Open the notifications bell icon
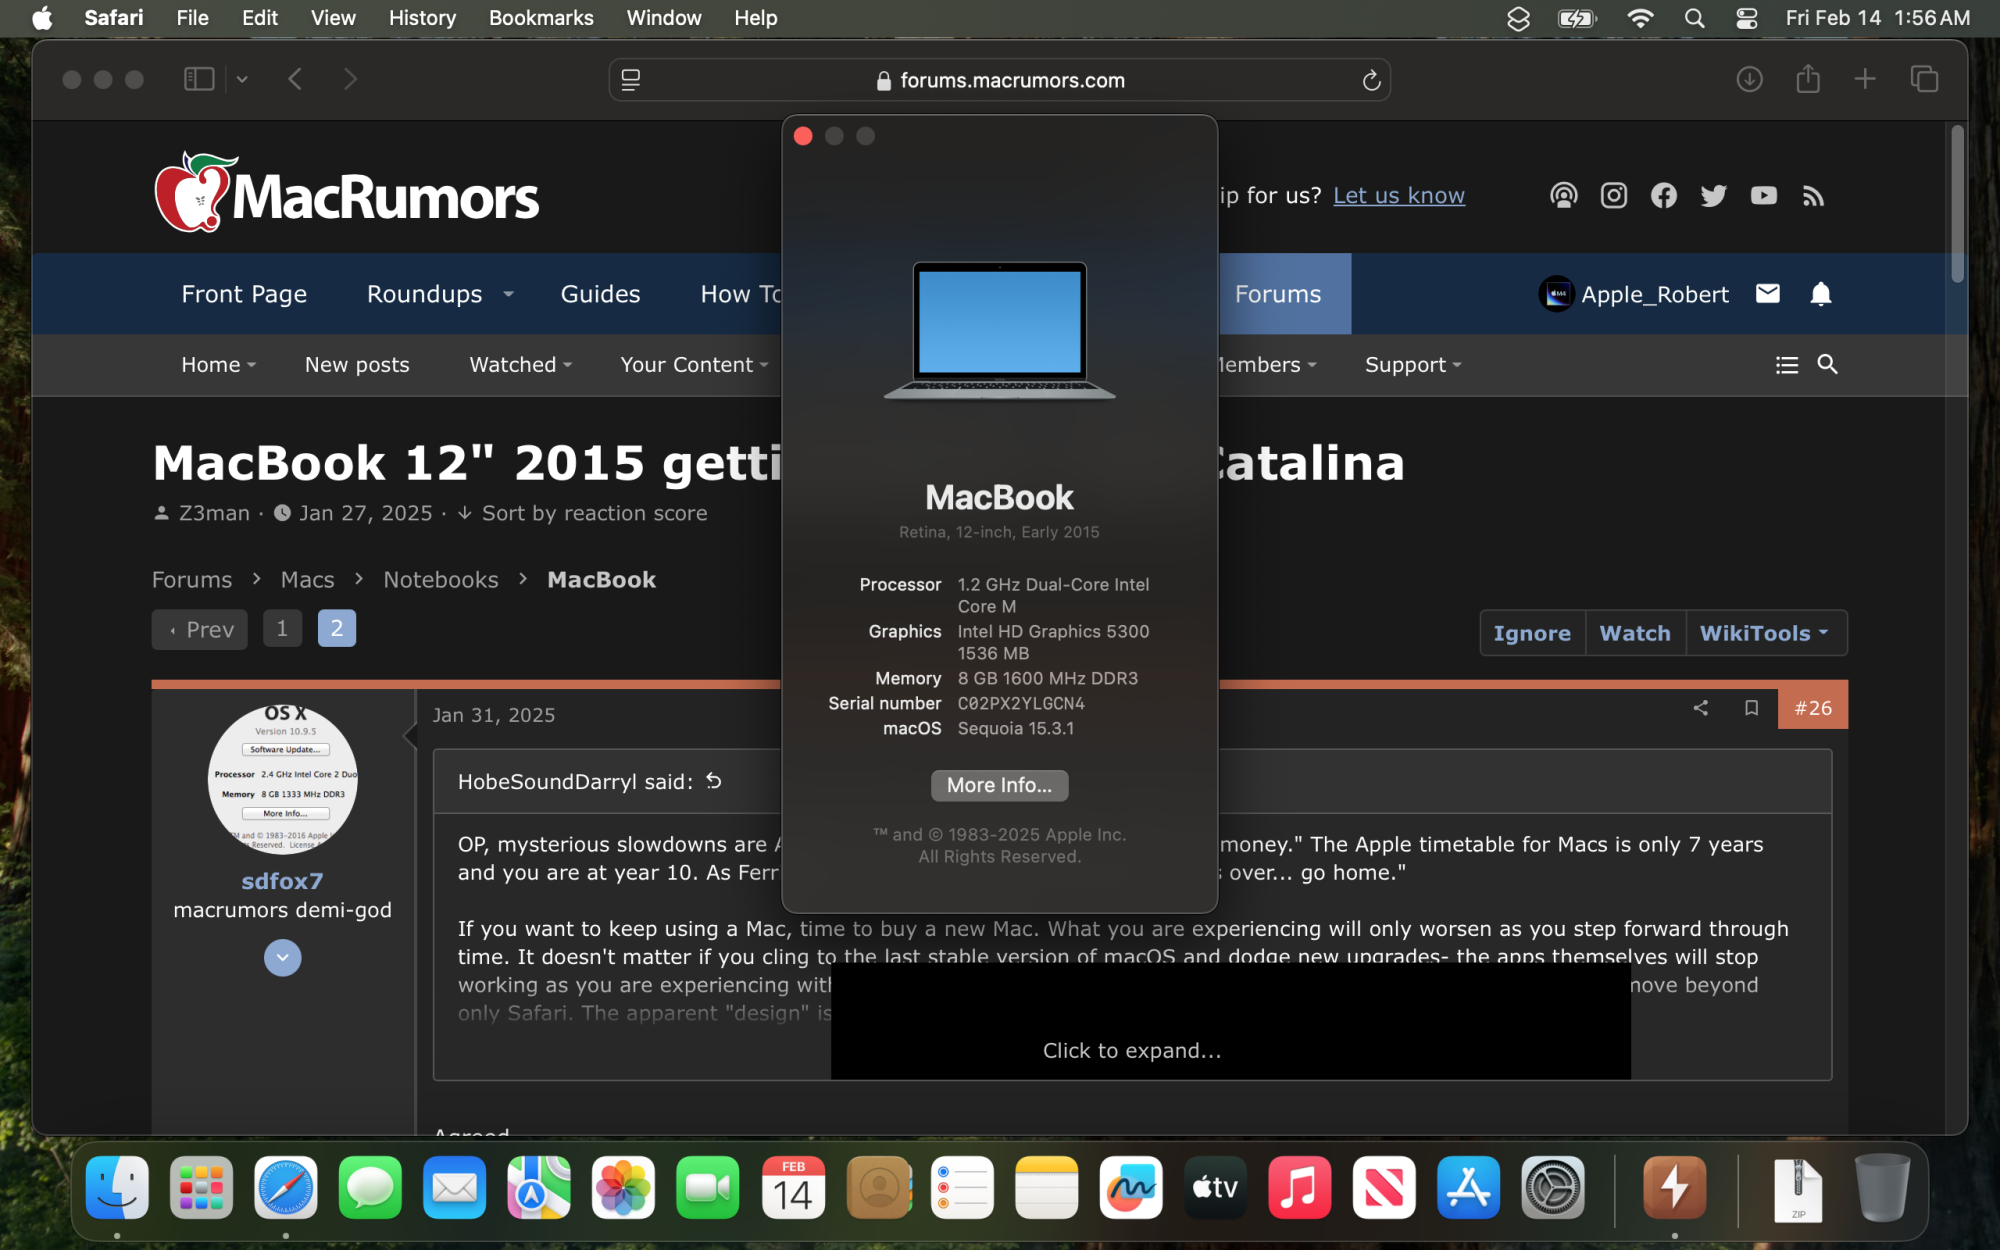 [x=1820, y=294]
